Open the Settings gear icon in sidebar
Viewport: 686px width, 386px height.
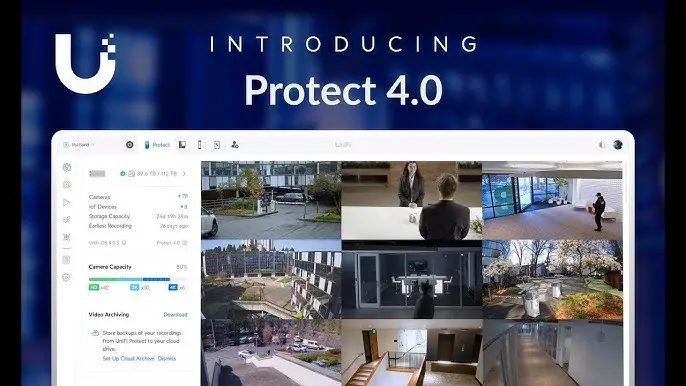point(66,277)
